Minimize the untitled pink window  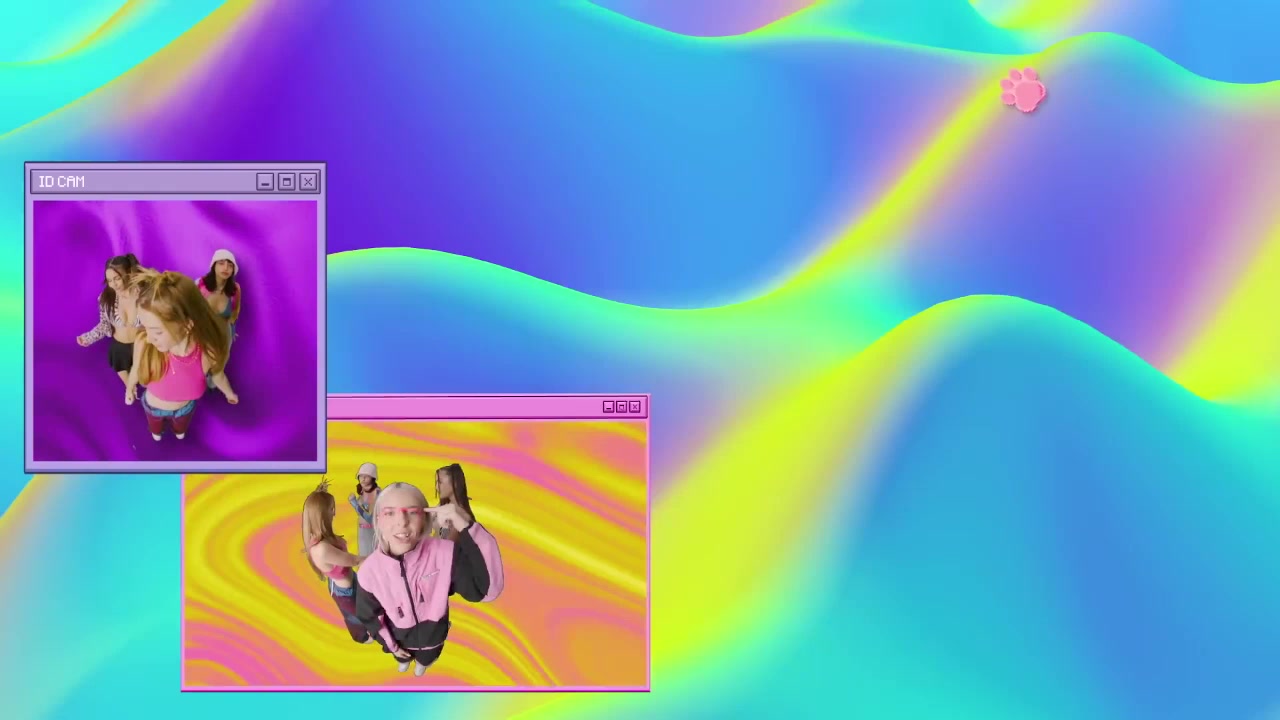(608, 407)
